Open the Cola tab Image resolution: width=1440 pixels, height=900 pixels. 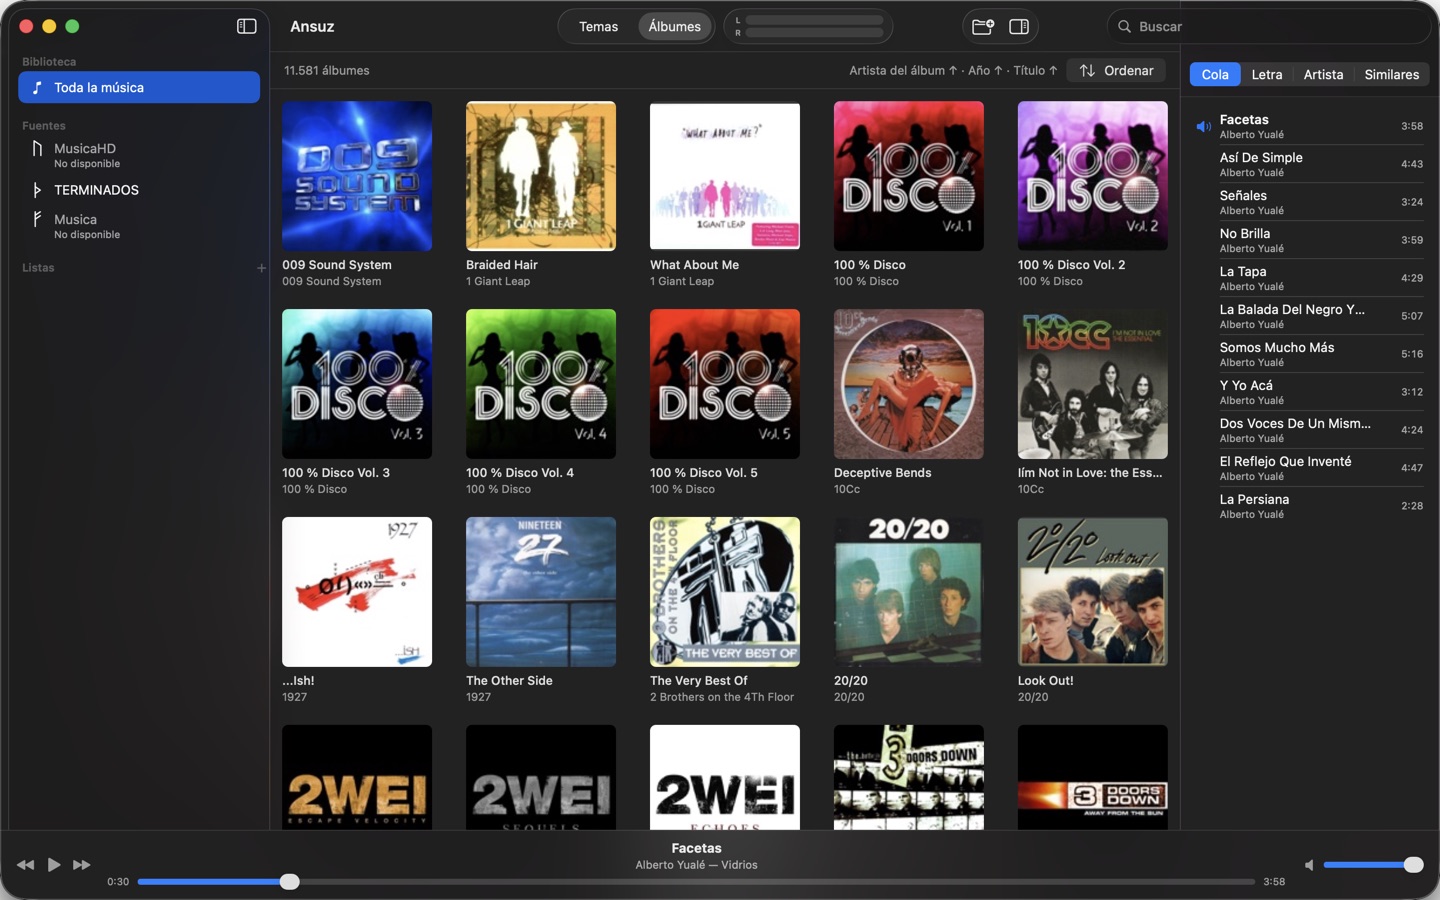tap(1215, 74)
